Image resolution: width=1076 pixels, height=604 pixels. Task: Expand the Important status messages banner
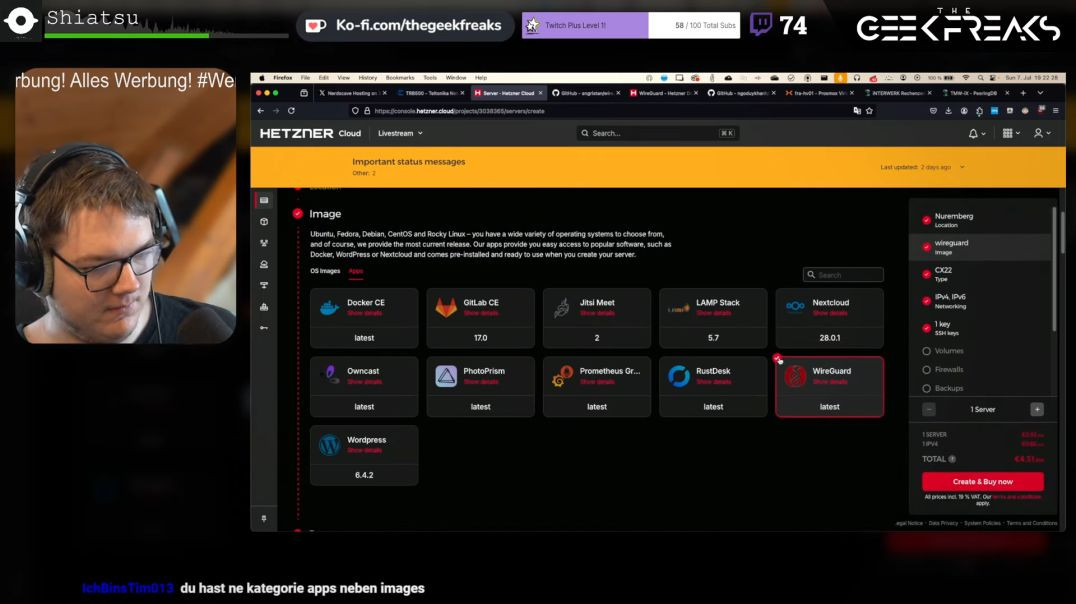tap(962, 167)
